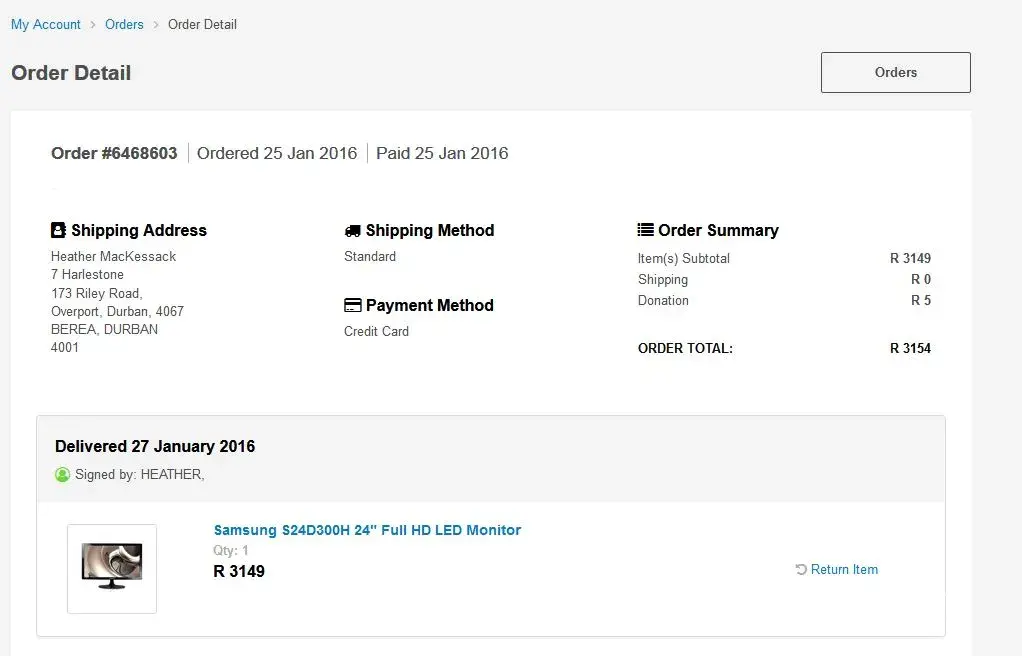Click the Samsung monitor product thumbnail
Viewport: 1022px width, 656px height.
[112, 568]
